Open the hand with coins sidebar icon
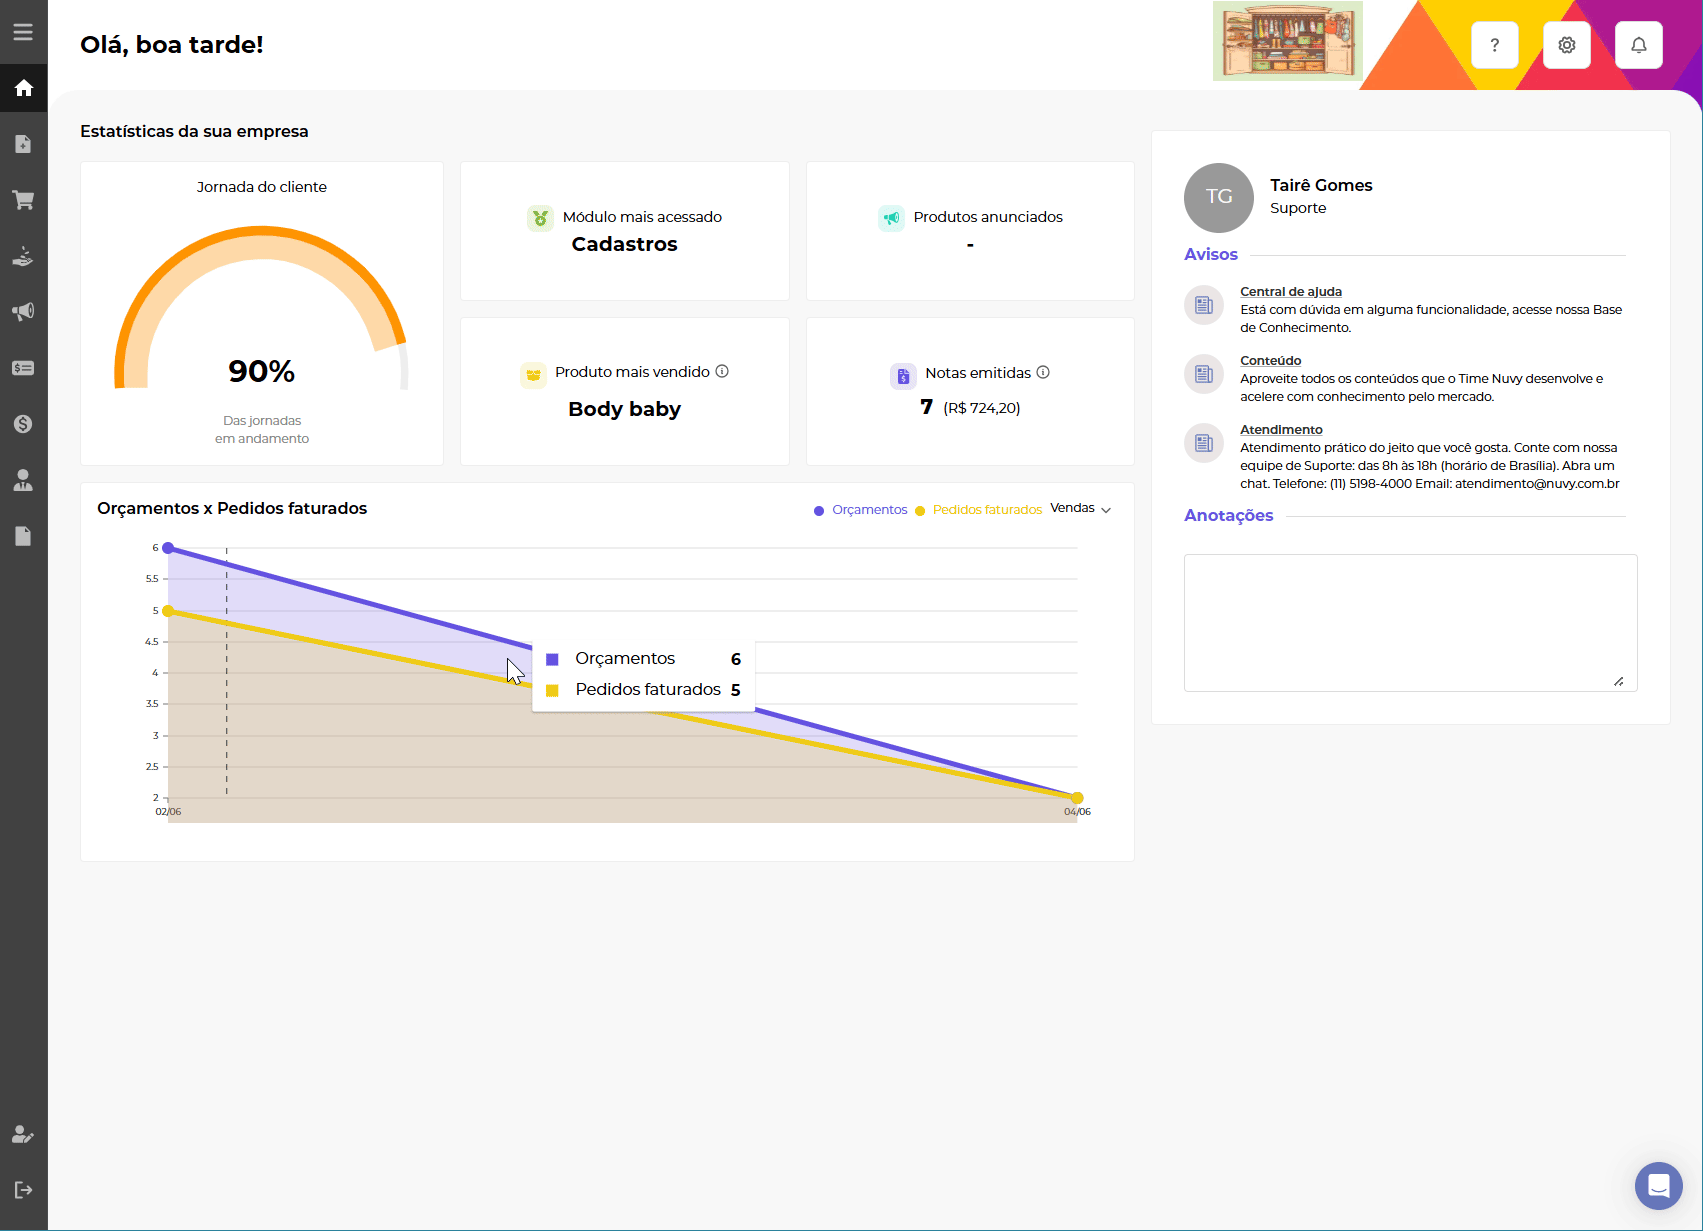The height and width of the screenshot is (1231, 1703). [x=23, y=257]
